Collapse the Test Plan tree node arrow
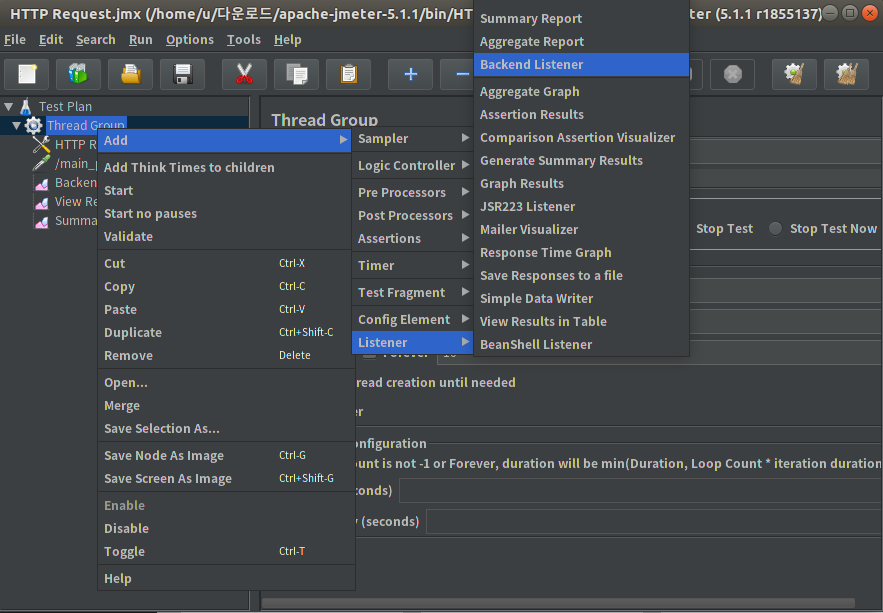 pyautogui.click(x=8, y=106)
